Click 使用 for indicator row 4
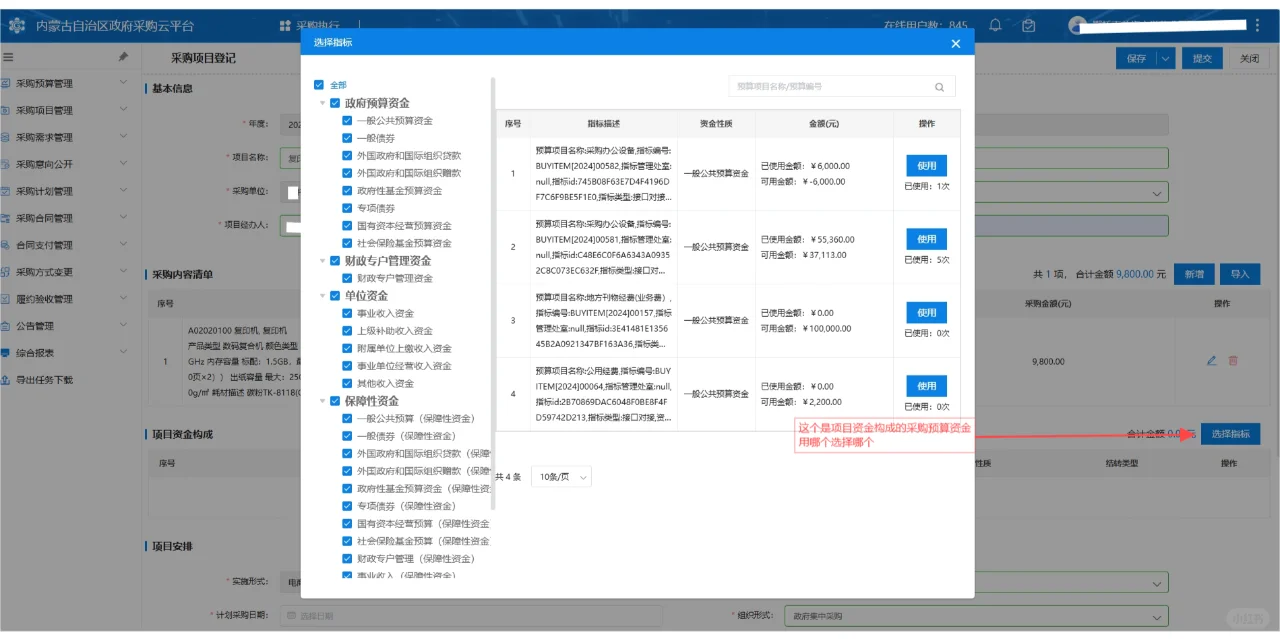The height and width of the screenshot is (639, 1280). click(x=926, y=386)
